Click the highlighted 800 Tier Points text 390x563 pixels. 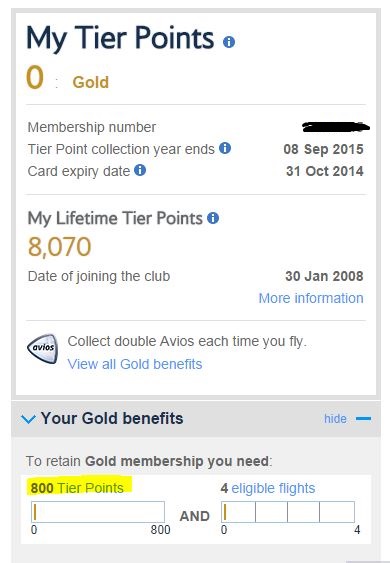tap(77, 488)
